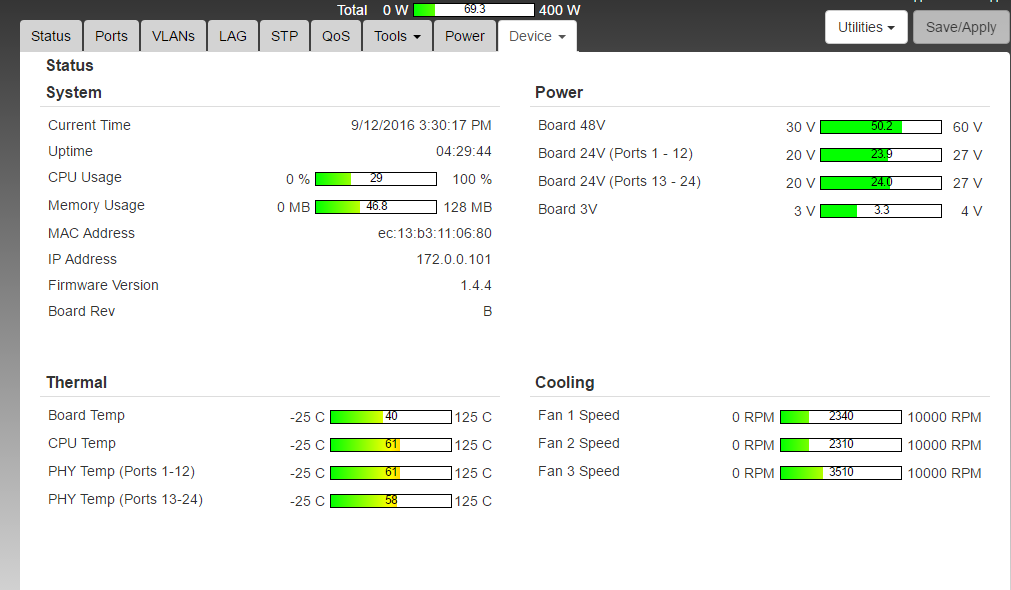The height and width of the screenshot is (590, 1011).
Task: Click the Memory Usage bar
Action: [375, 207]
